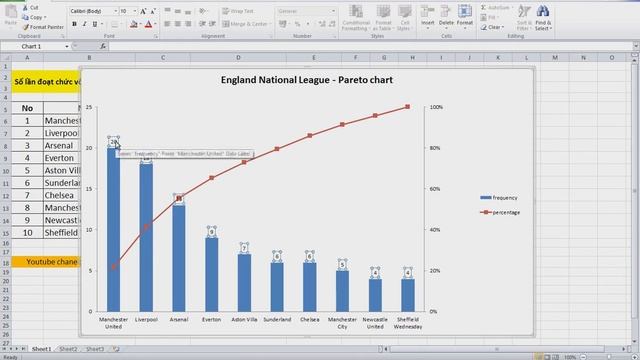The image size is (640, 360).
Task: Click the percentage legend entry
Action: 500,212
